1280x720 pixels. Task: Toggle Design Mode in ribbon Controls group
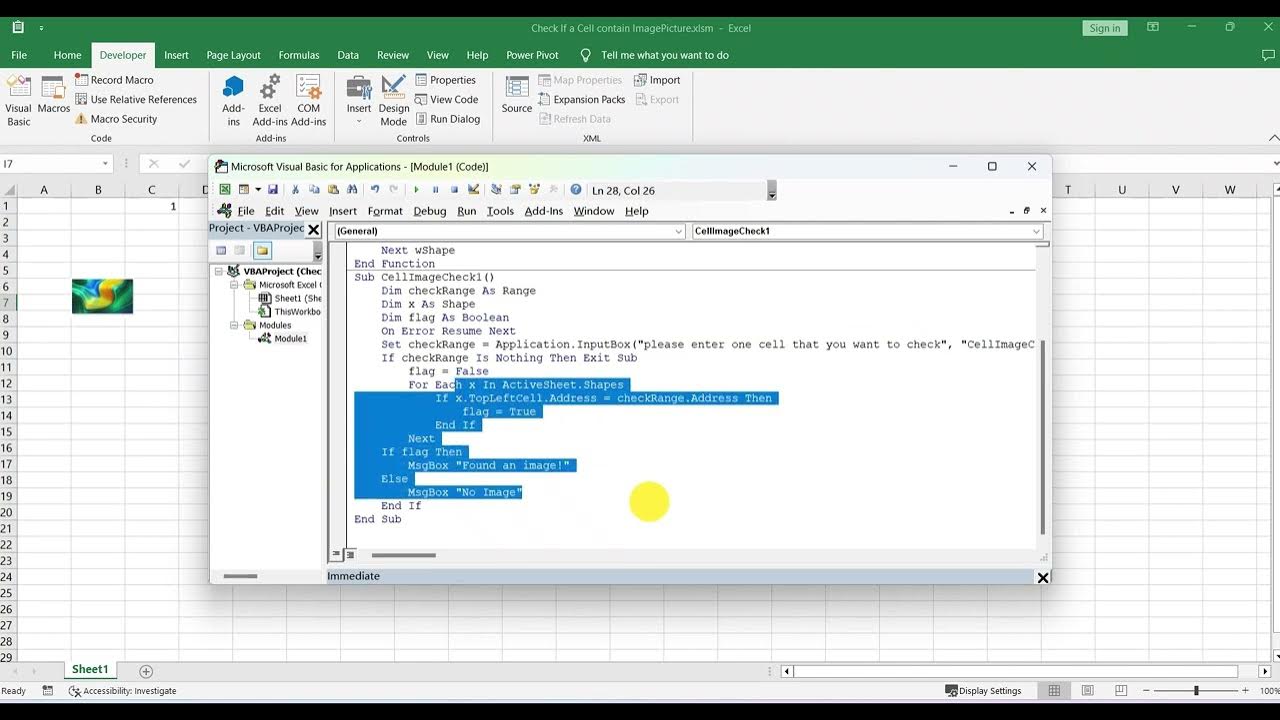(x=394, y=101)
